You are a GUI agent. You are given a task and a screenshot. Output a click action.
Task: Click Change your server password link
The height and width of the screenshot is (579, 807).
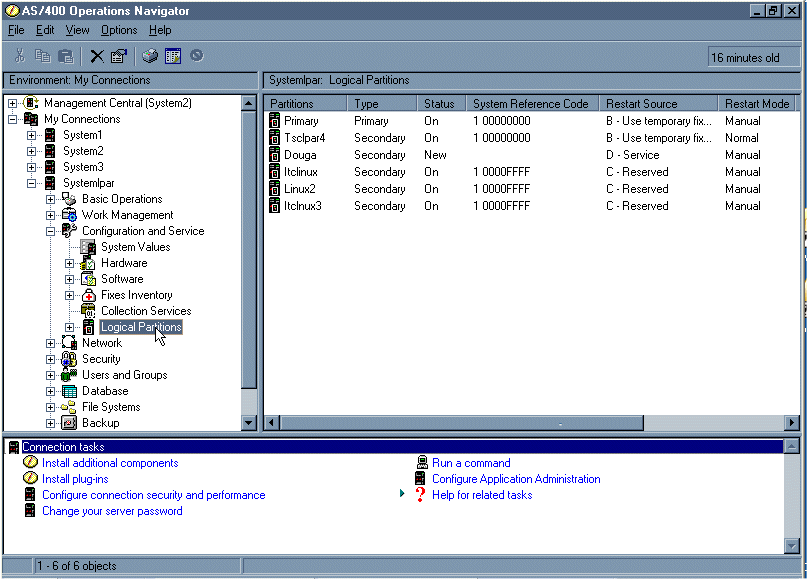[112, 511]
